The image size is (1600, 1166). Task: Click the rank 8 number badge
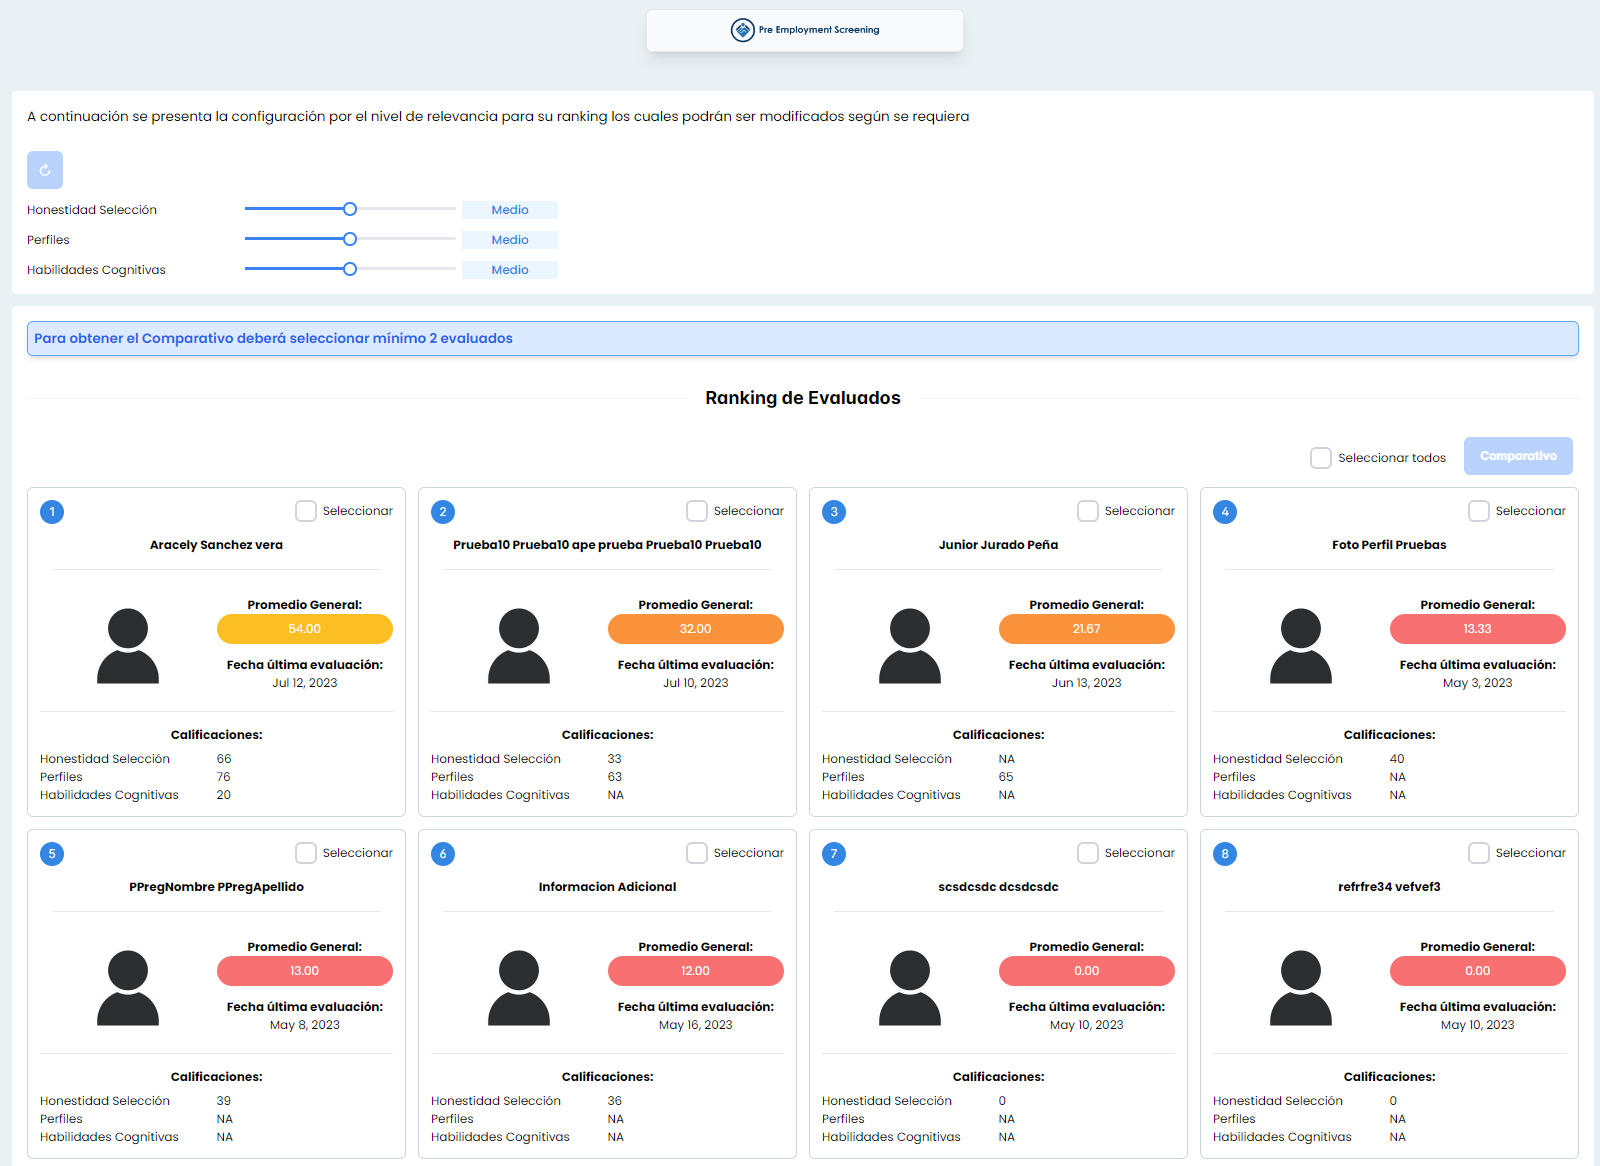tap(1225, 854)
